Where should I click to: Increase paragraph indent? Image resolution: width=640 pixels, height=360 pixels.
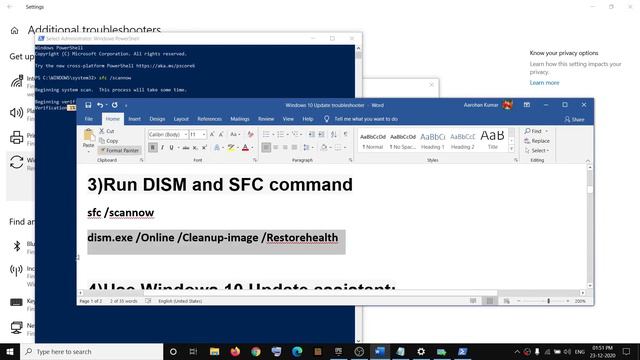coord(322,134)
